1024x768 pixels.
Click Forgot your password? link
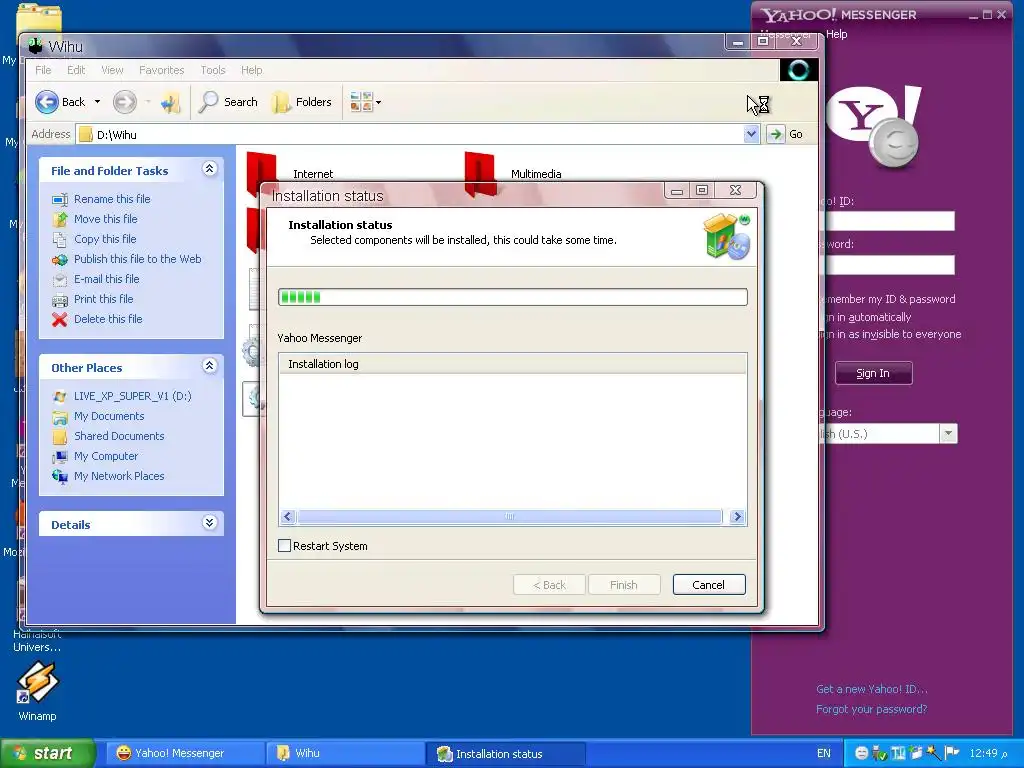click(x=871, y=709)
